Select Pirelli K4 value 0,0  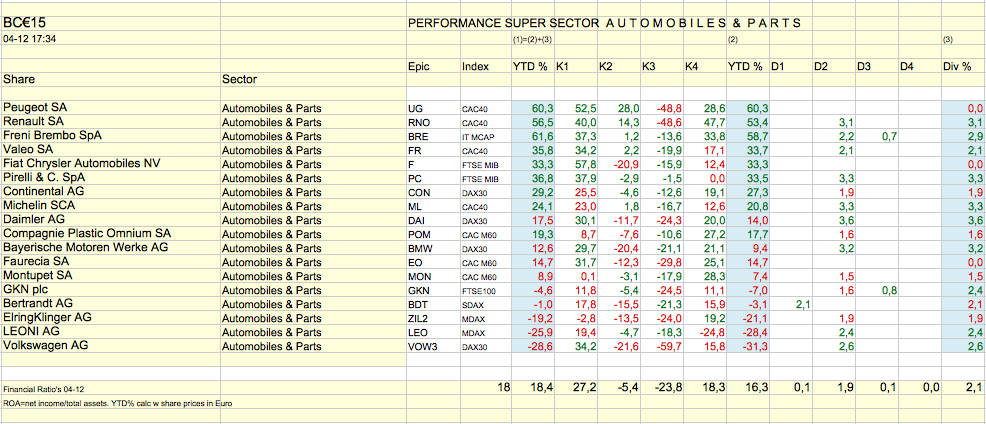point(705,178)
